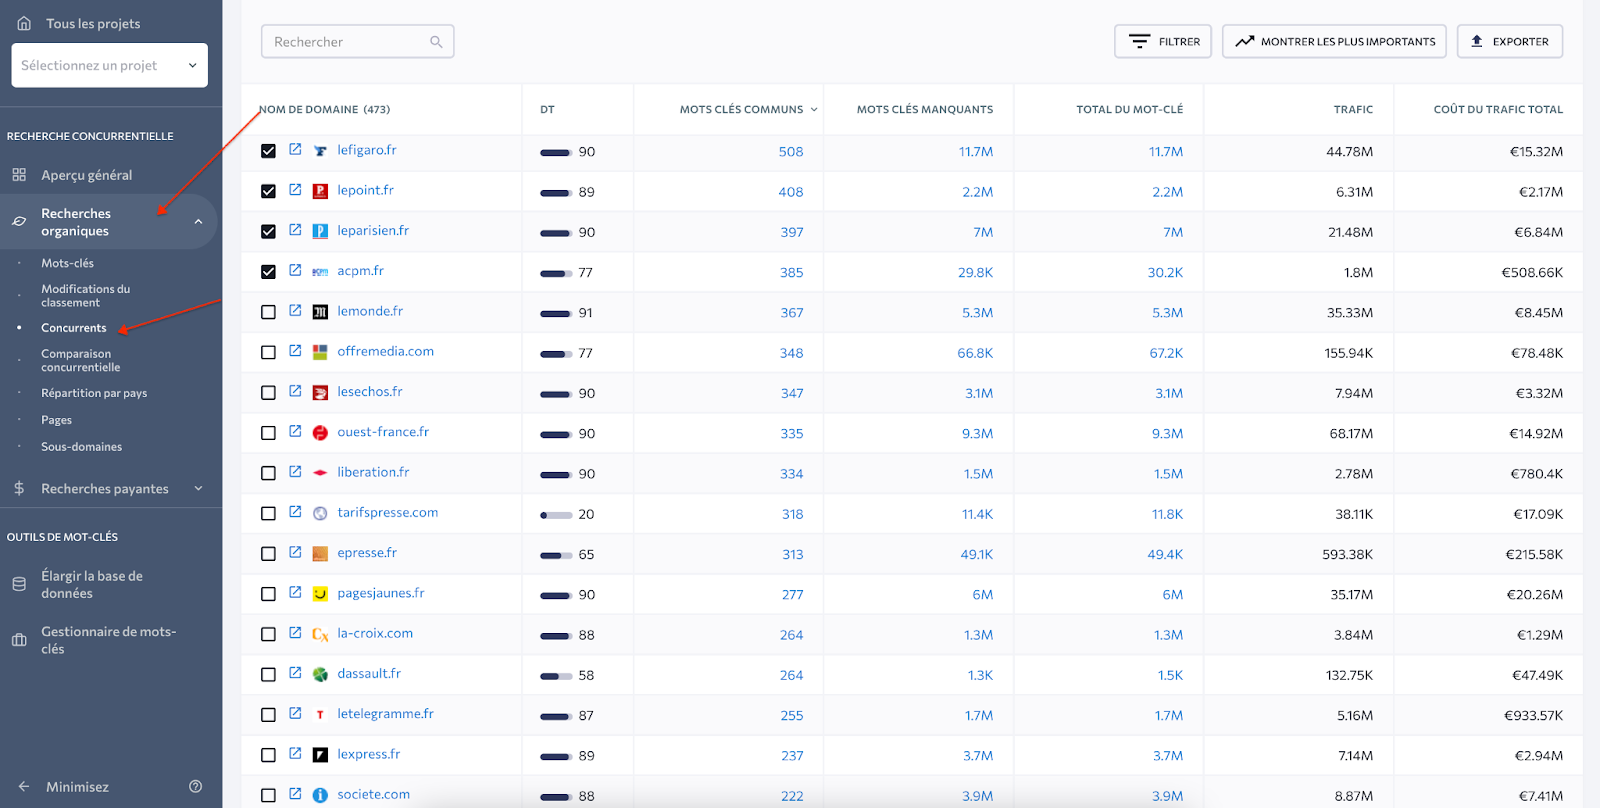
Task: Open external link icon for ouest-france.fr
Action: (295, 431)
